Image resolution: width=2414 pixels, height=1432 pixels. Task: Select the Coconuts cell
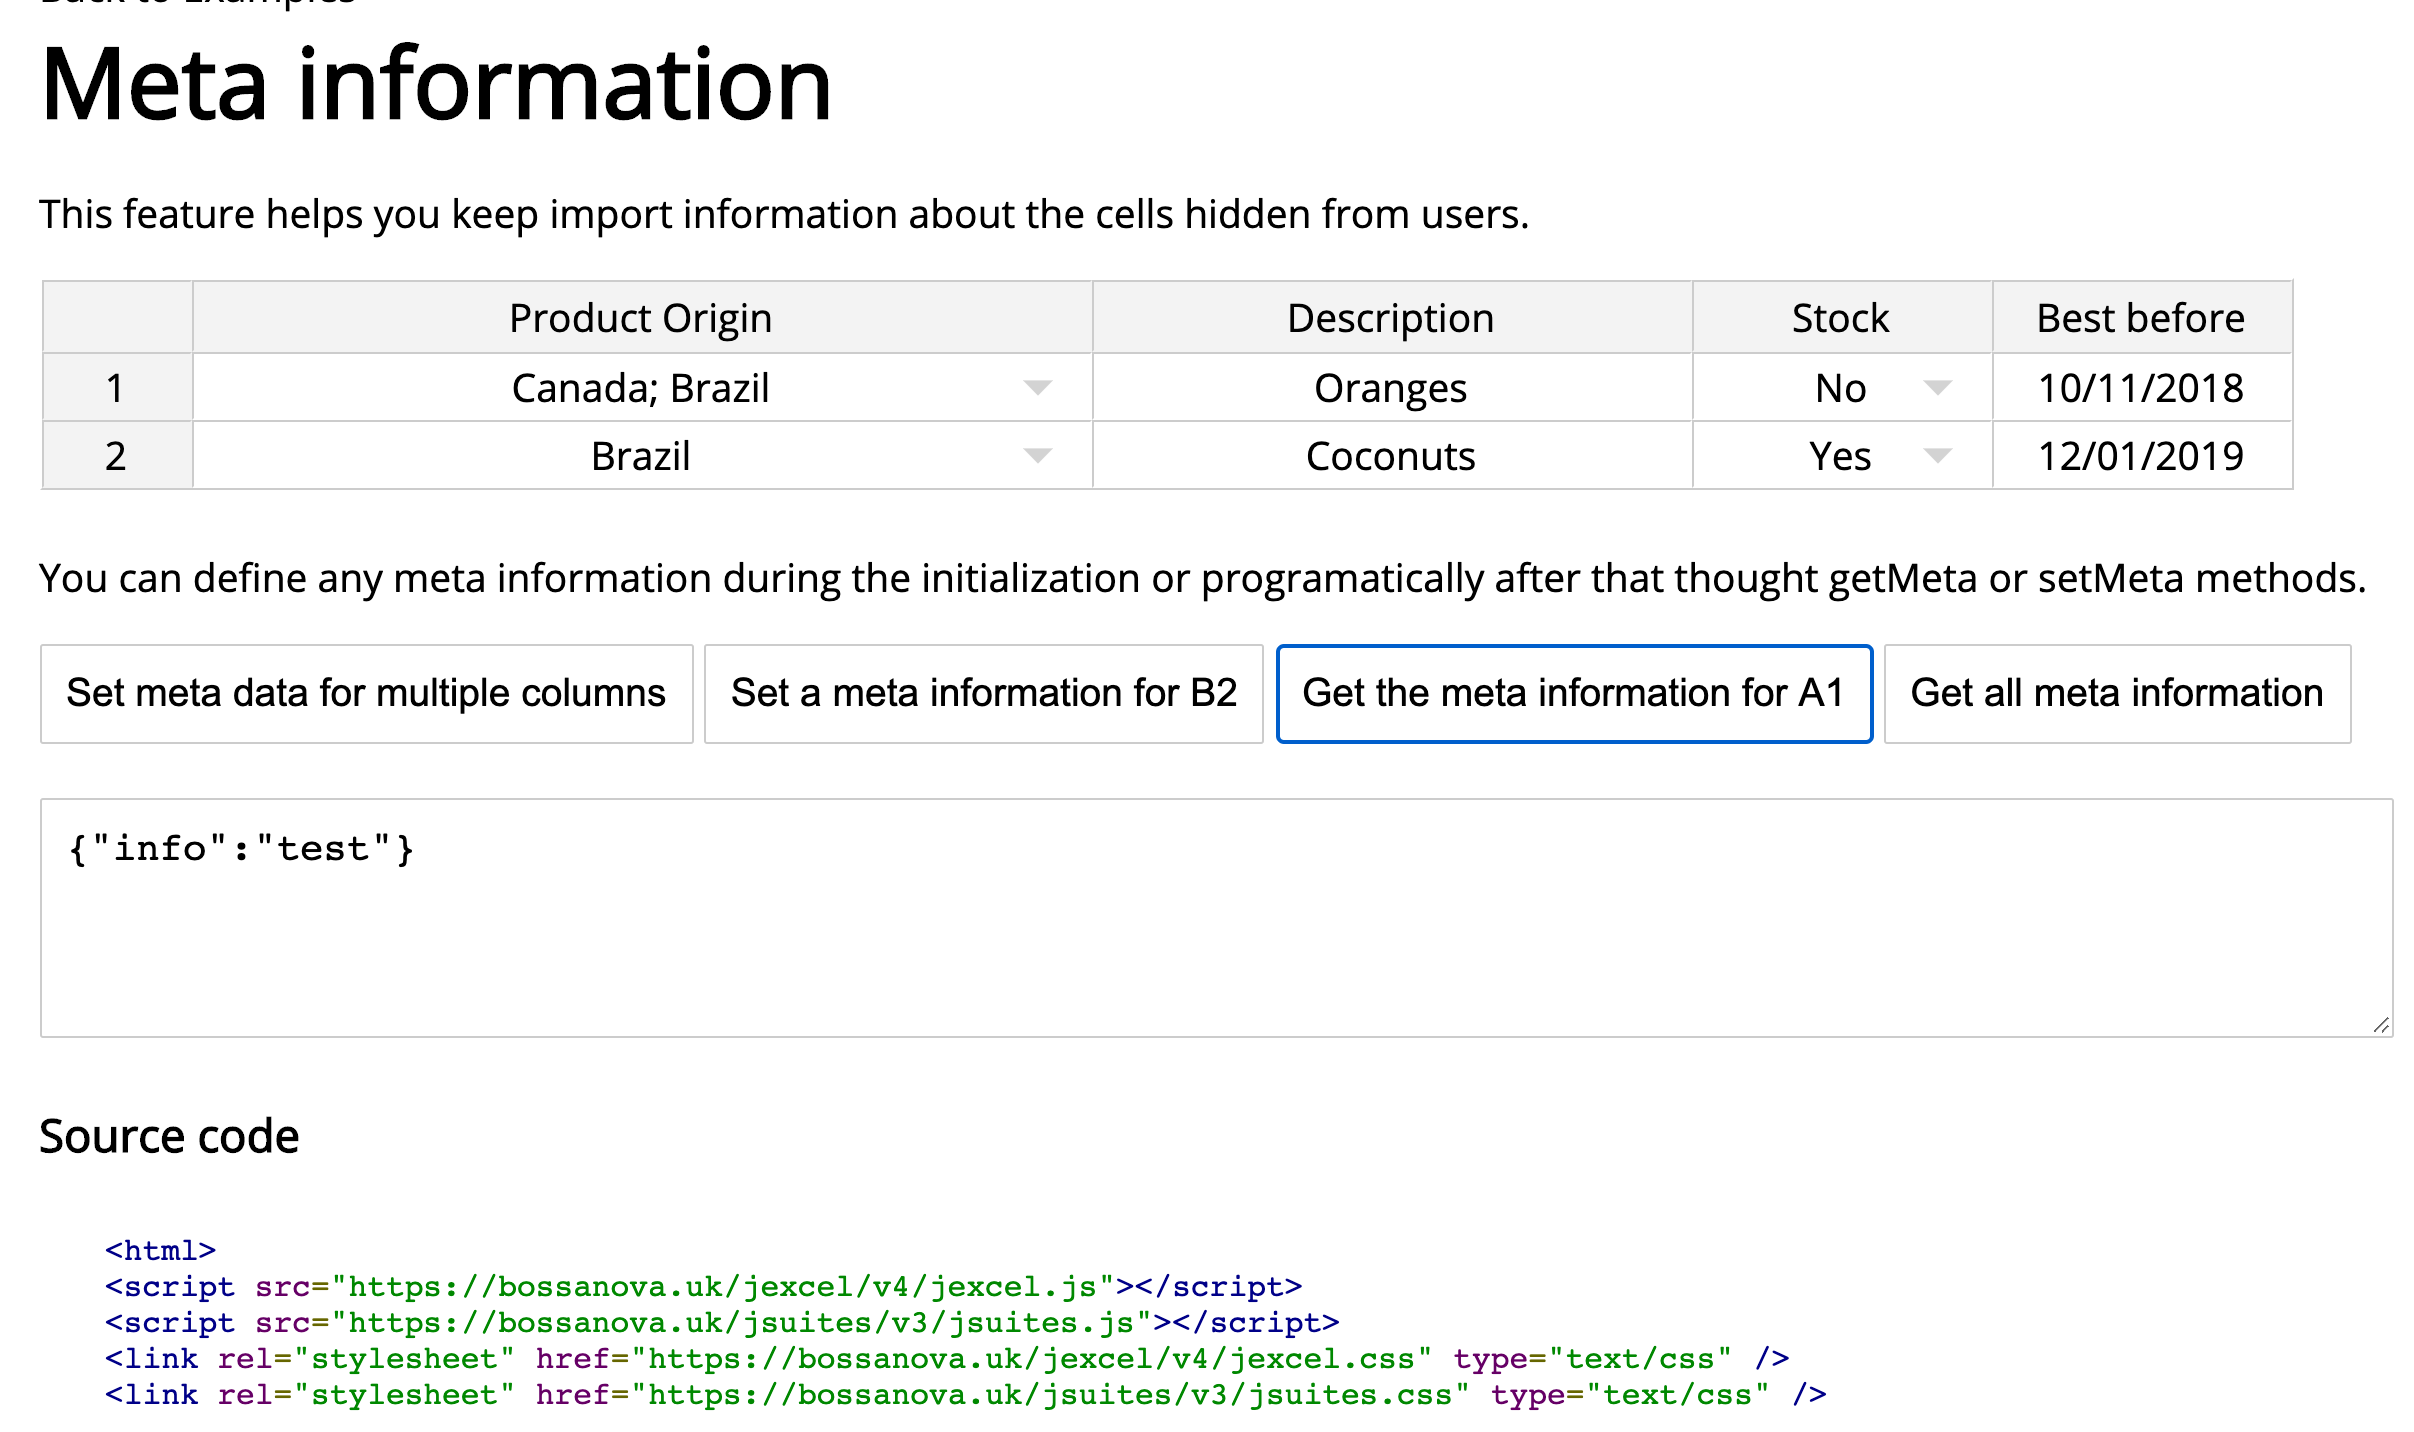click(x=1392, y=456)
